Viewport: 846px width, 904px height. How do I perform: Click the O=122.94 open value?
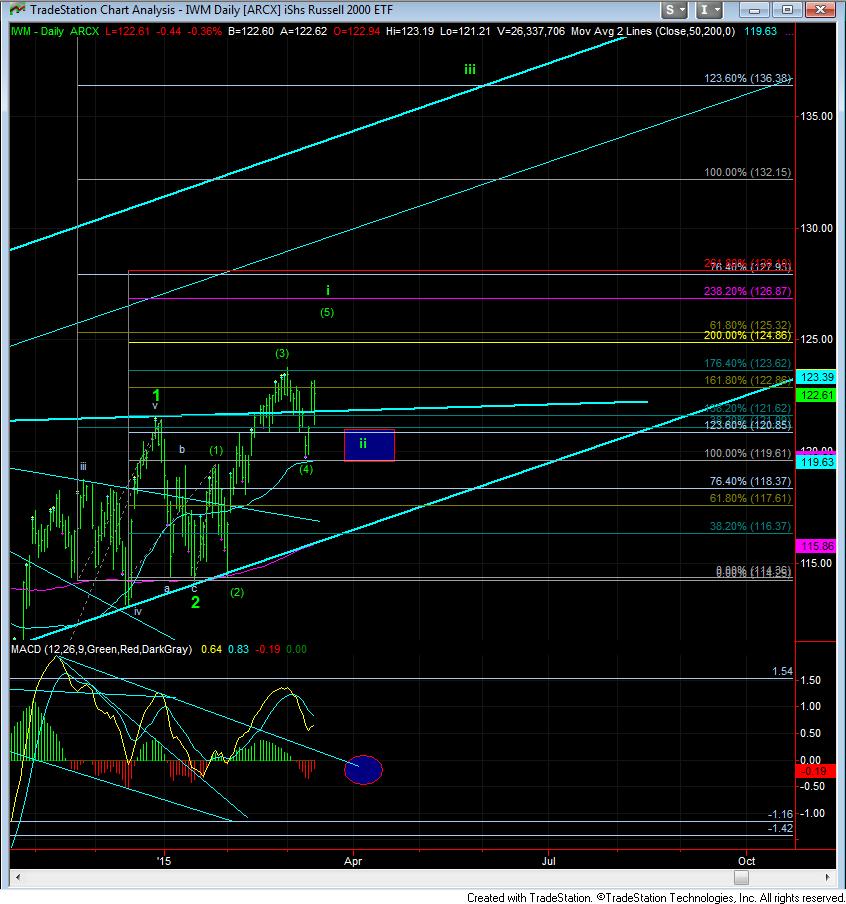pyautogui.click(x=357, y=31)
